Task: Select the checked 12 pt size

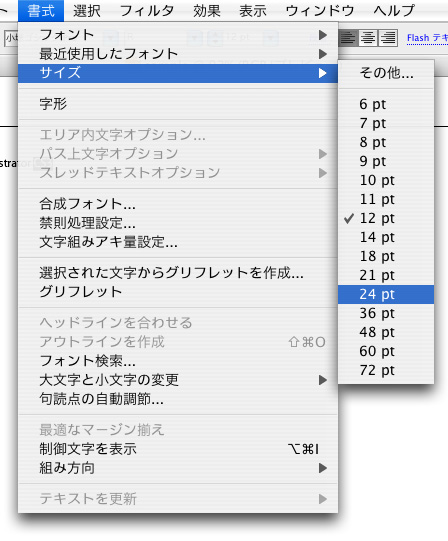Action: pos(386,218)
